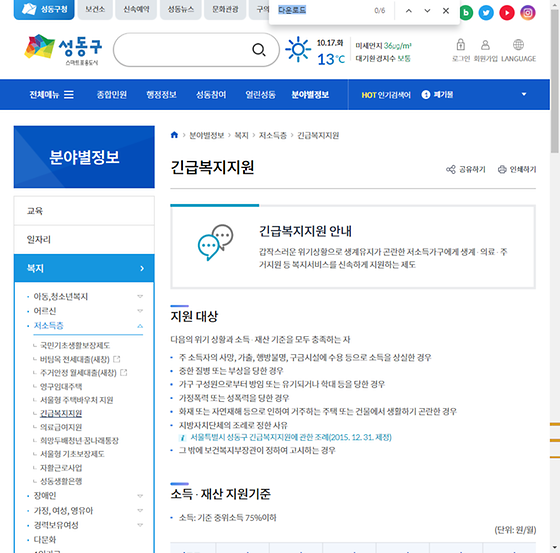Open 긴급복지지원 sidebar link

(61, 414)
